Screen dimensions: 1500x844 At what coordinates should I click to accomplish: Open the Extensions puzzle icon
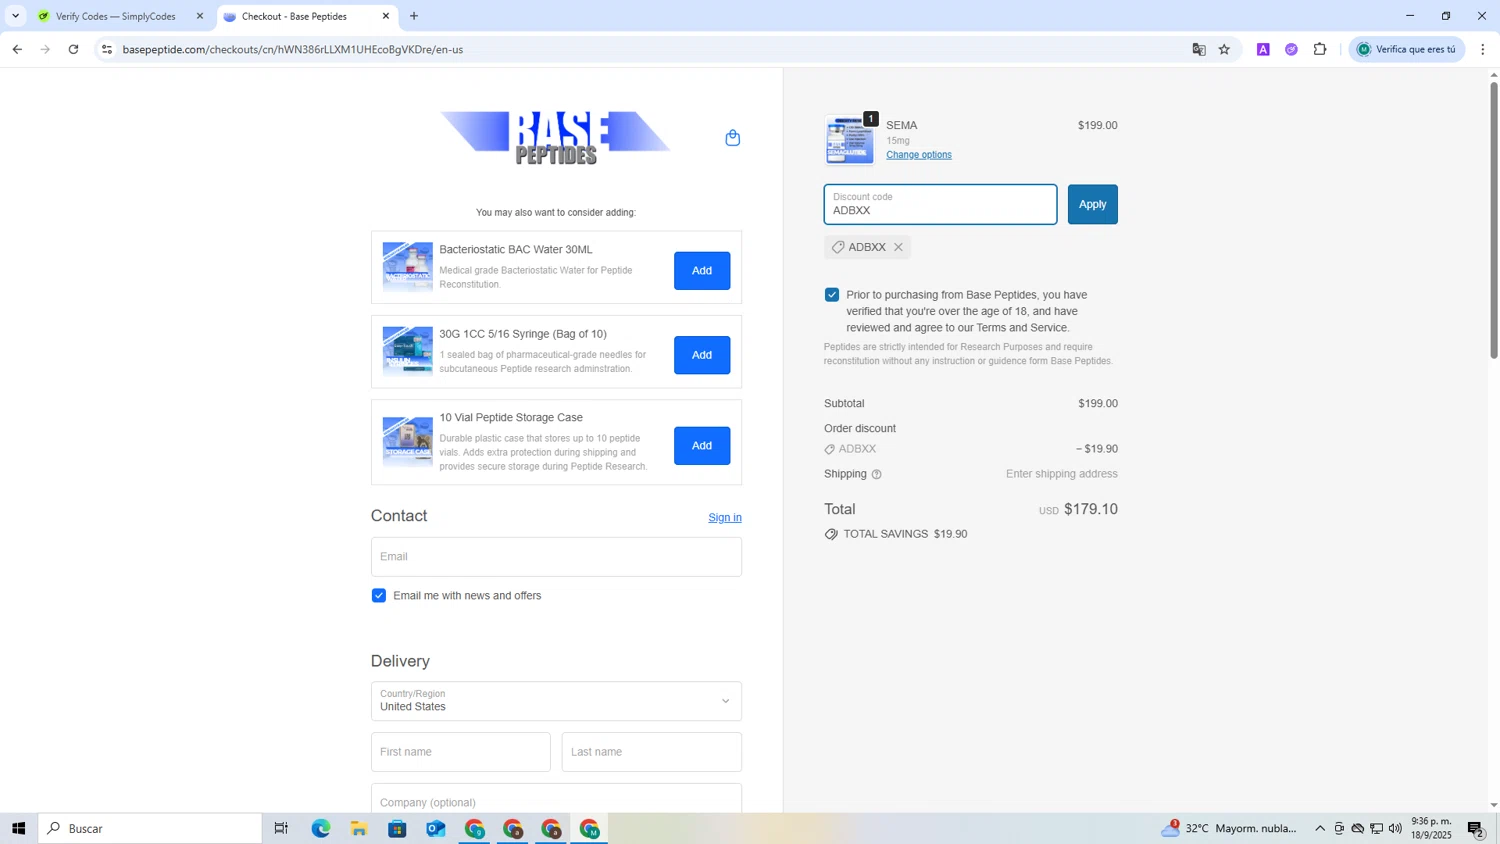1320,49
